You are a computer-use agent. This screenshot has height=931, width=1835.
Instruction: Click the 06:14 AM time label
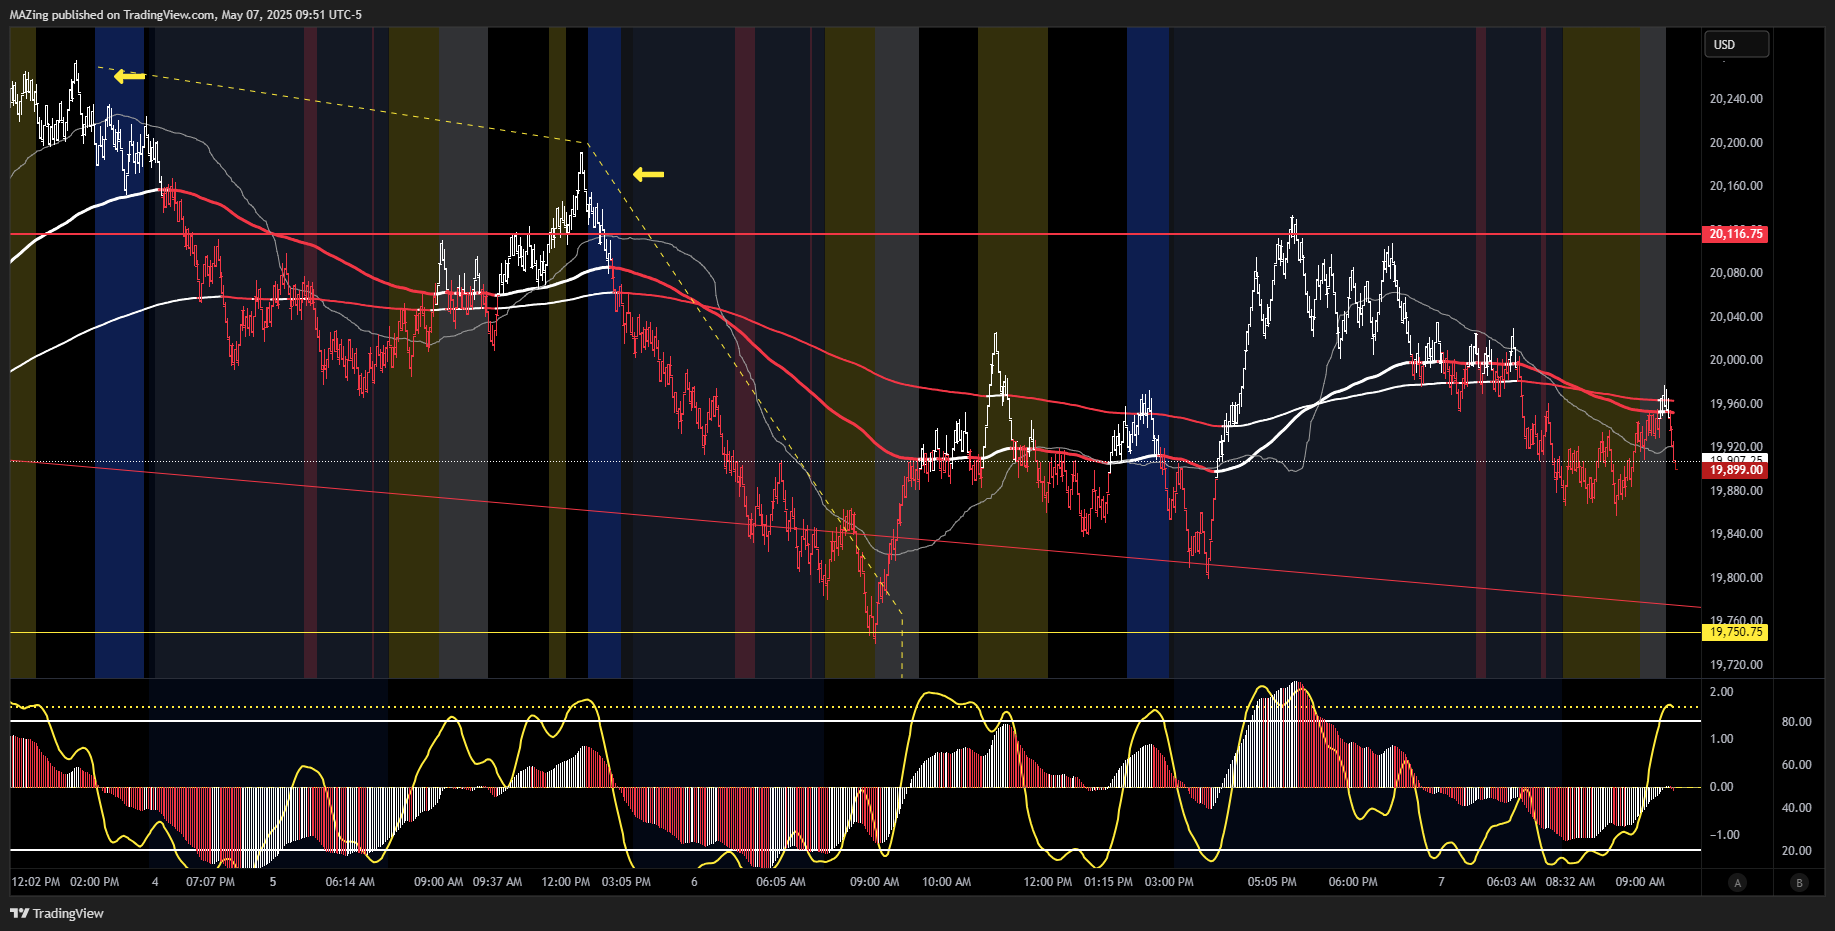pyautogui.click(x=350, y=882)
